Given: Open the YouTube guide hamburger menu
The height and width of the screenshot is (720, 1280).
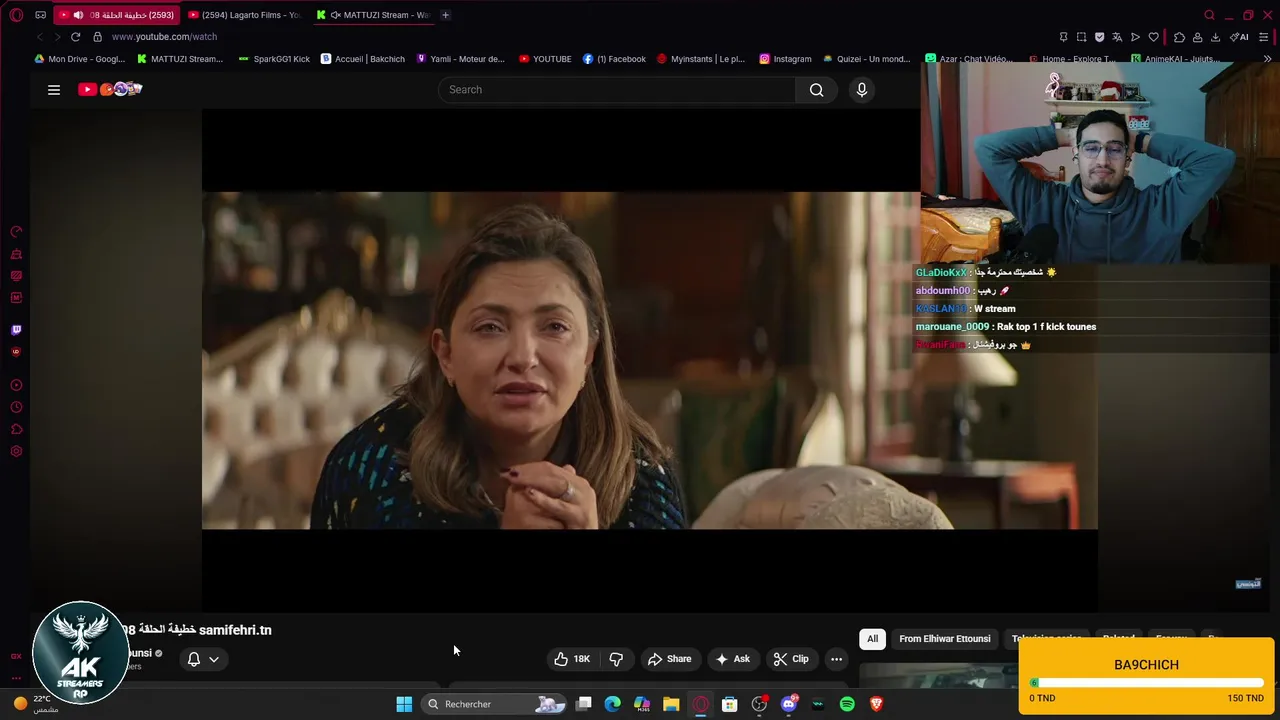Looking at the screenshot, I should (54, 90).
